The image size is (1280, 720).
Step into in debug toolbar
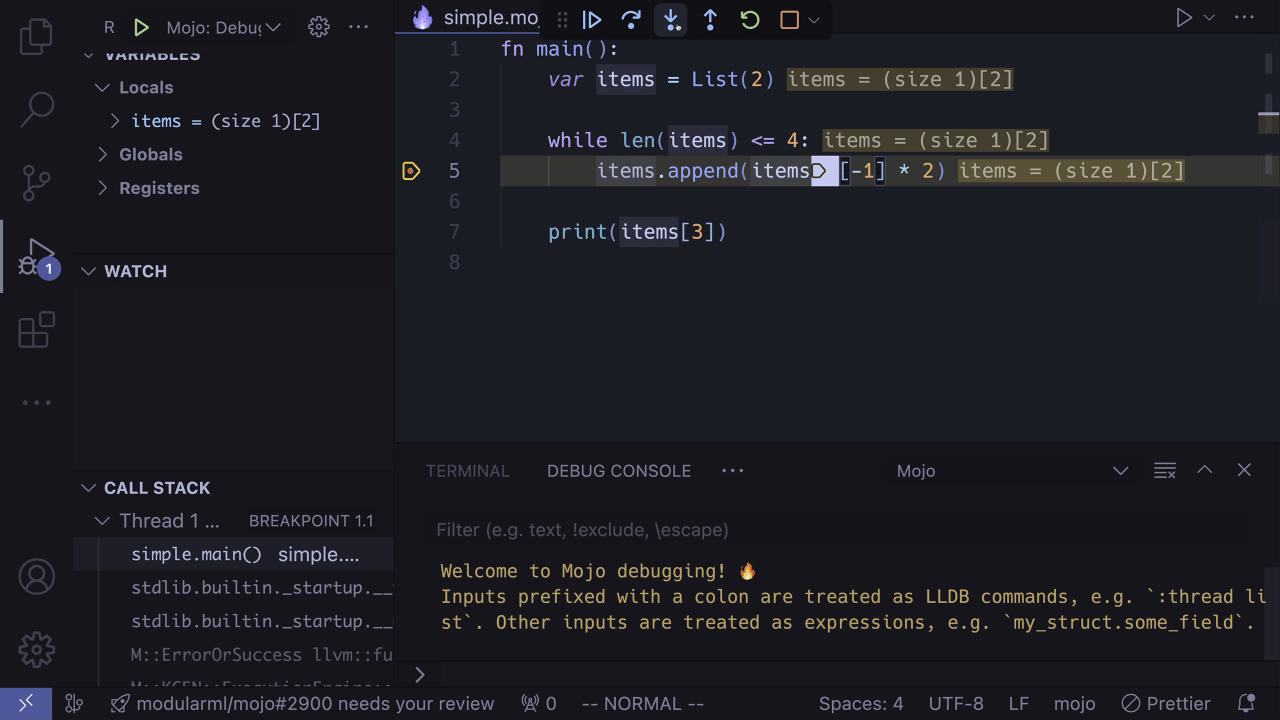671,19
